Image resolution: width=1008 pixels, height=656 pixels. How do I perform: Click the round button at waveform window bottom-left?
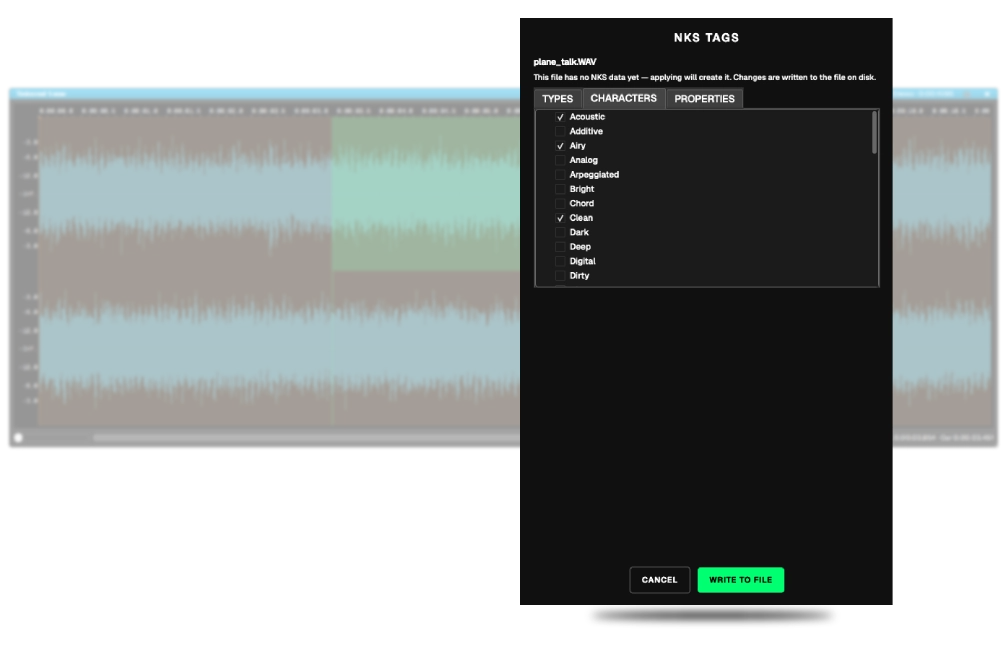tap(19, 438)
